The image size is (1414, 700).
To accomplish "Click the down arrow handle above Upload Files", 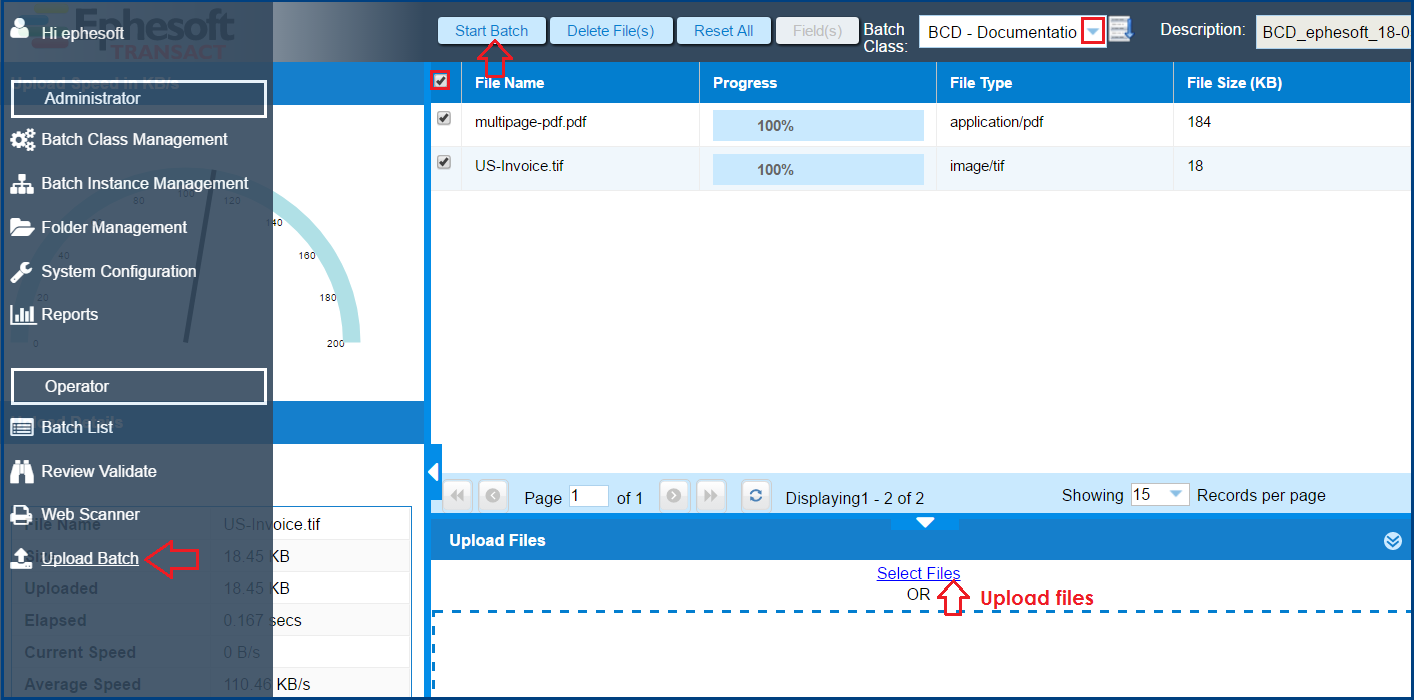I will 925,522.
